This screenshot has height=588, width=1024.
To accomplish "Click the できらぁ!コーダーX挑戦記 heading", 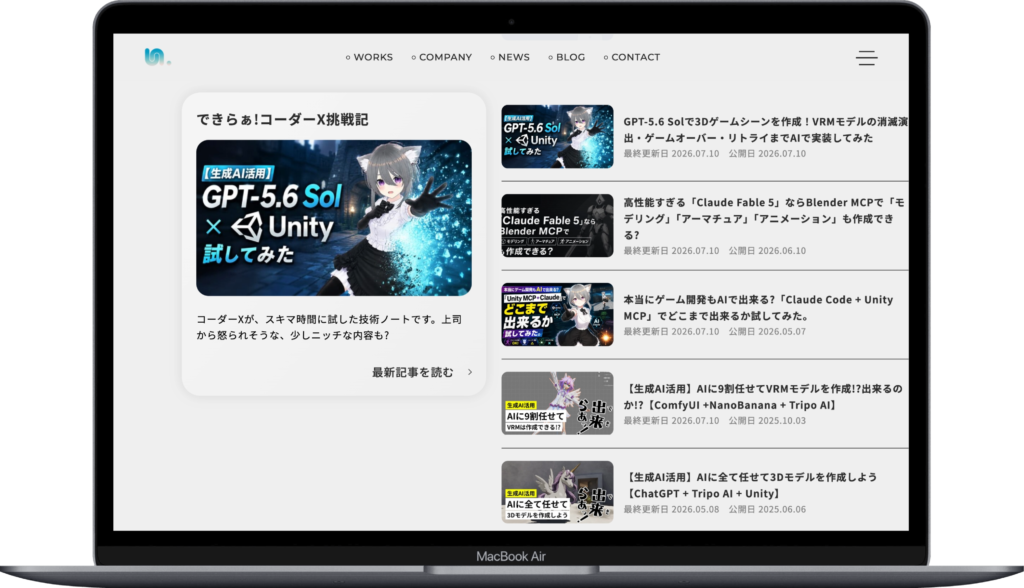I will pos(282,120).
